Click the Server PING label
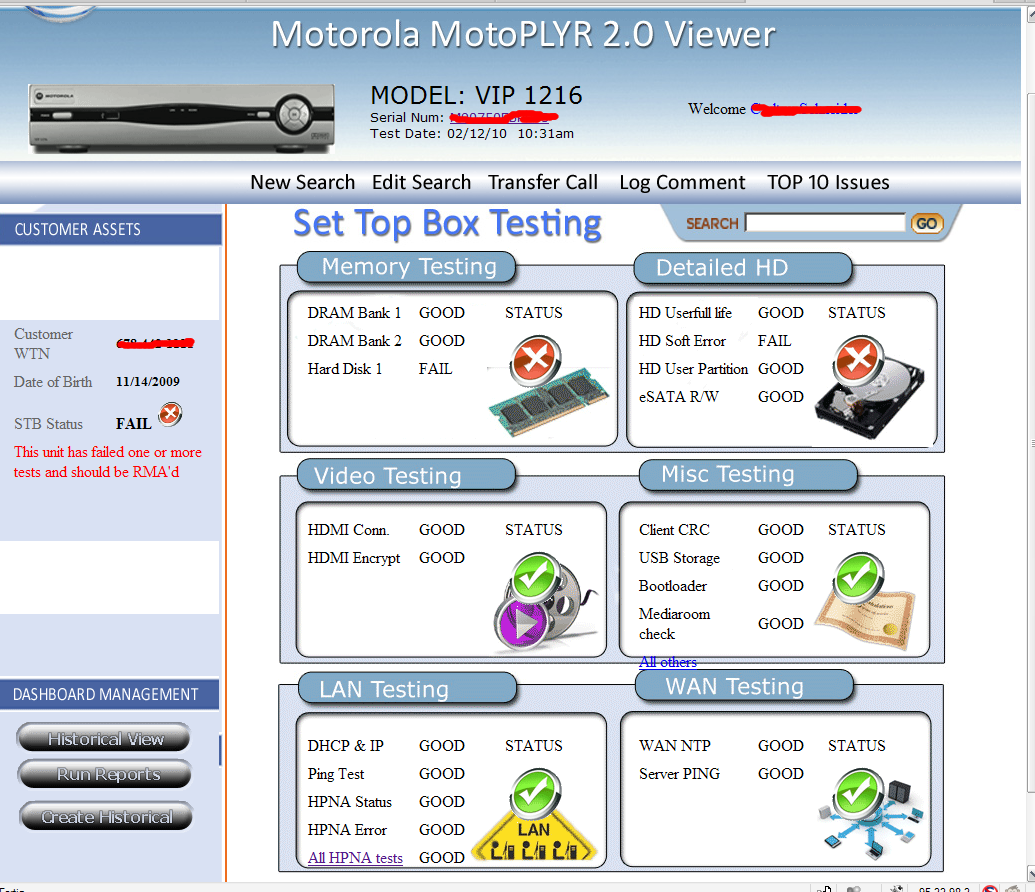This screenshot has width=1035, height=892. click(x=679, y=774)
